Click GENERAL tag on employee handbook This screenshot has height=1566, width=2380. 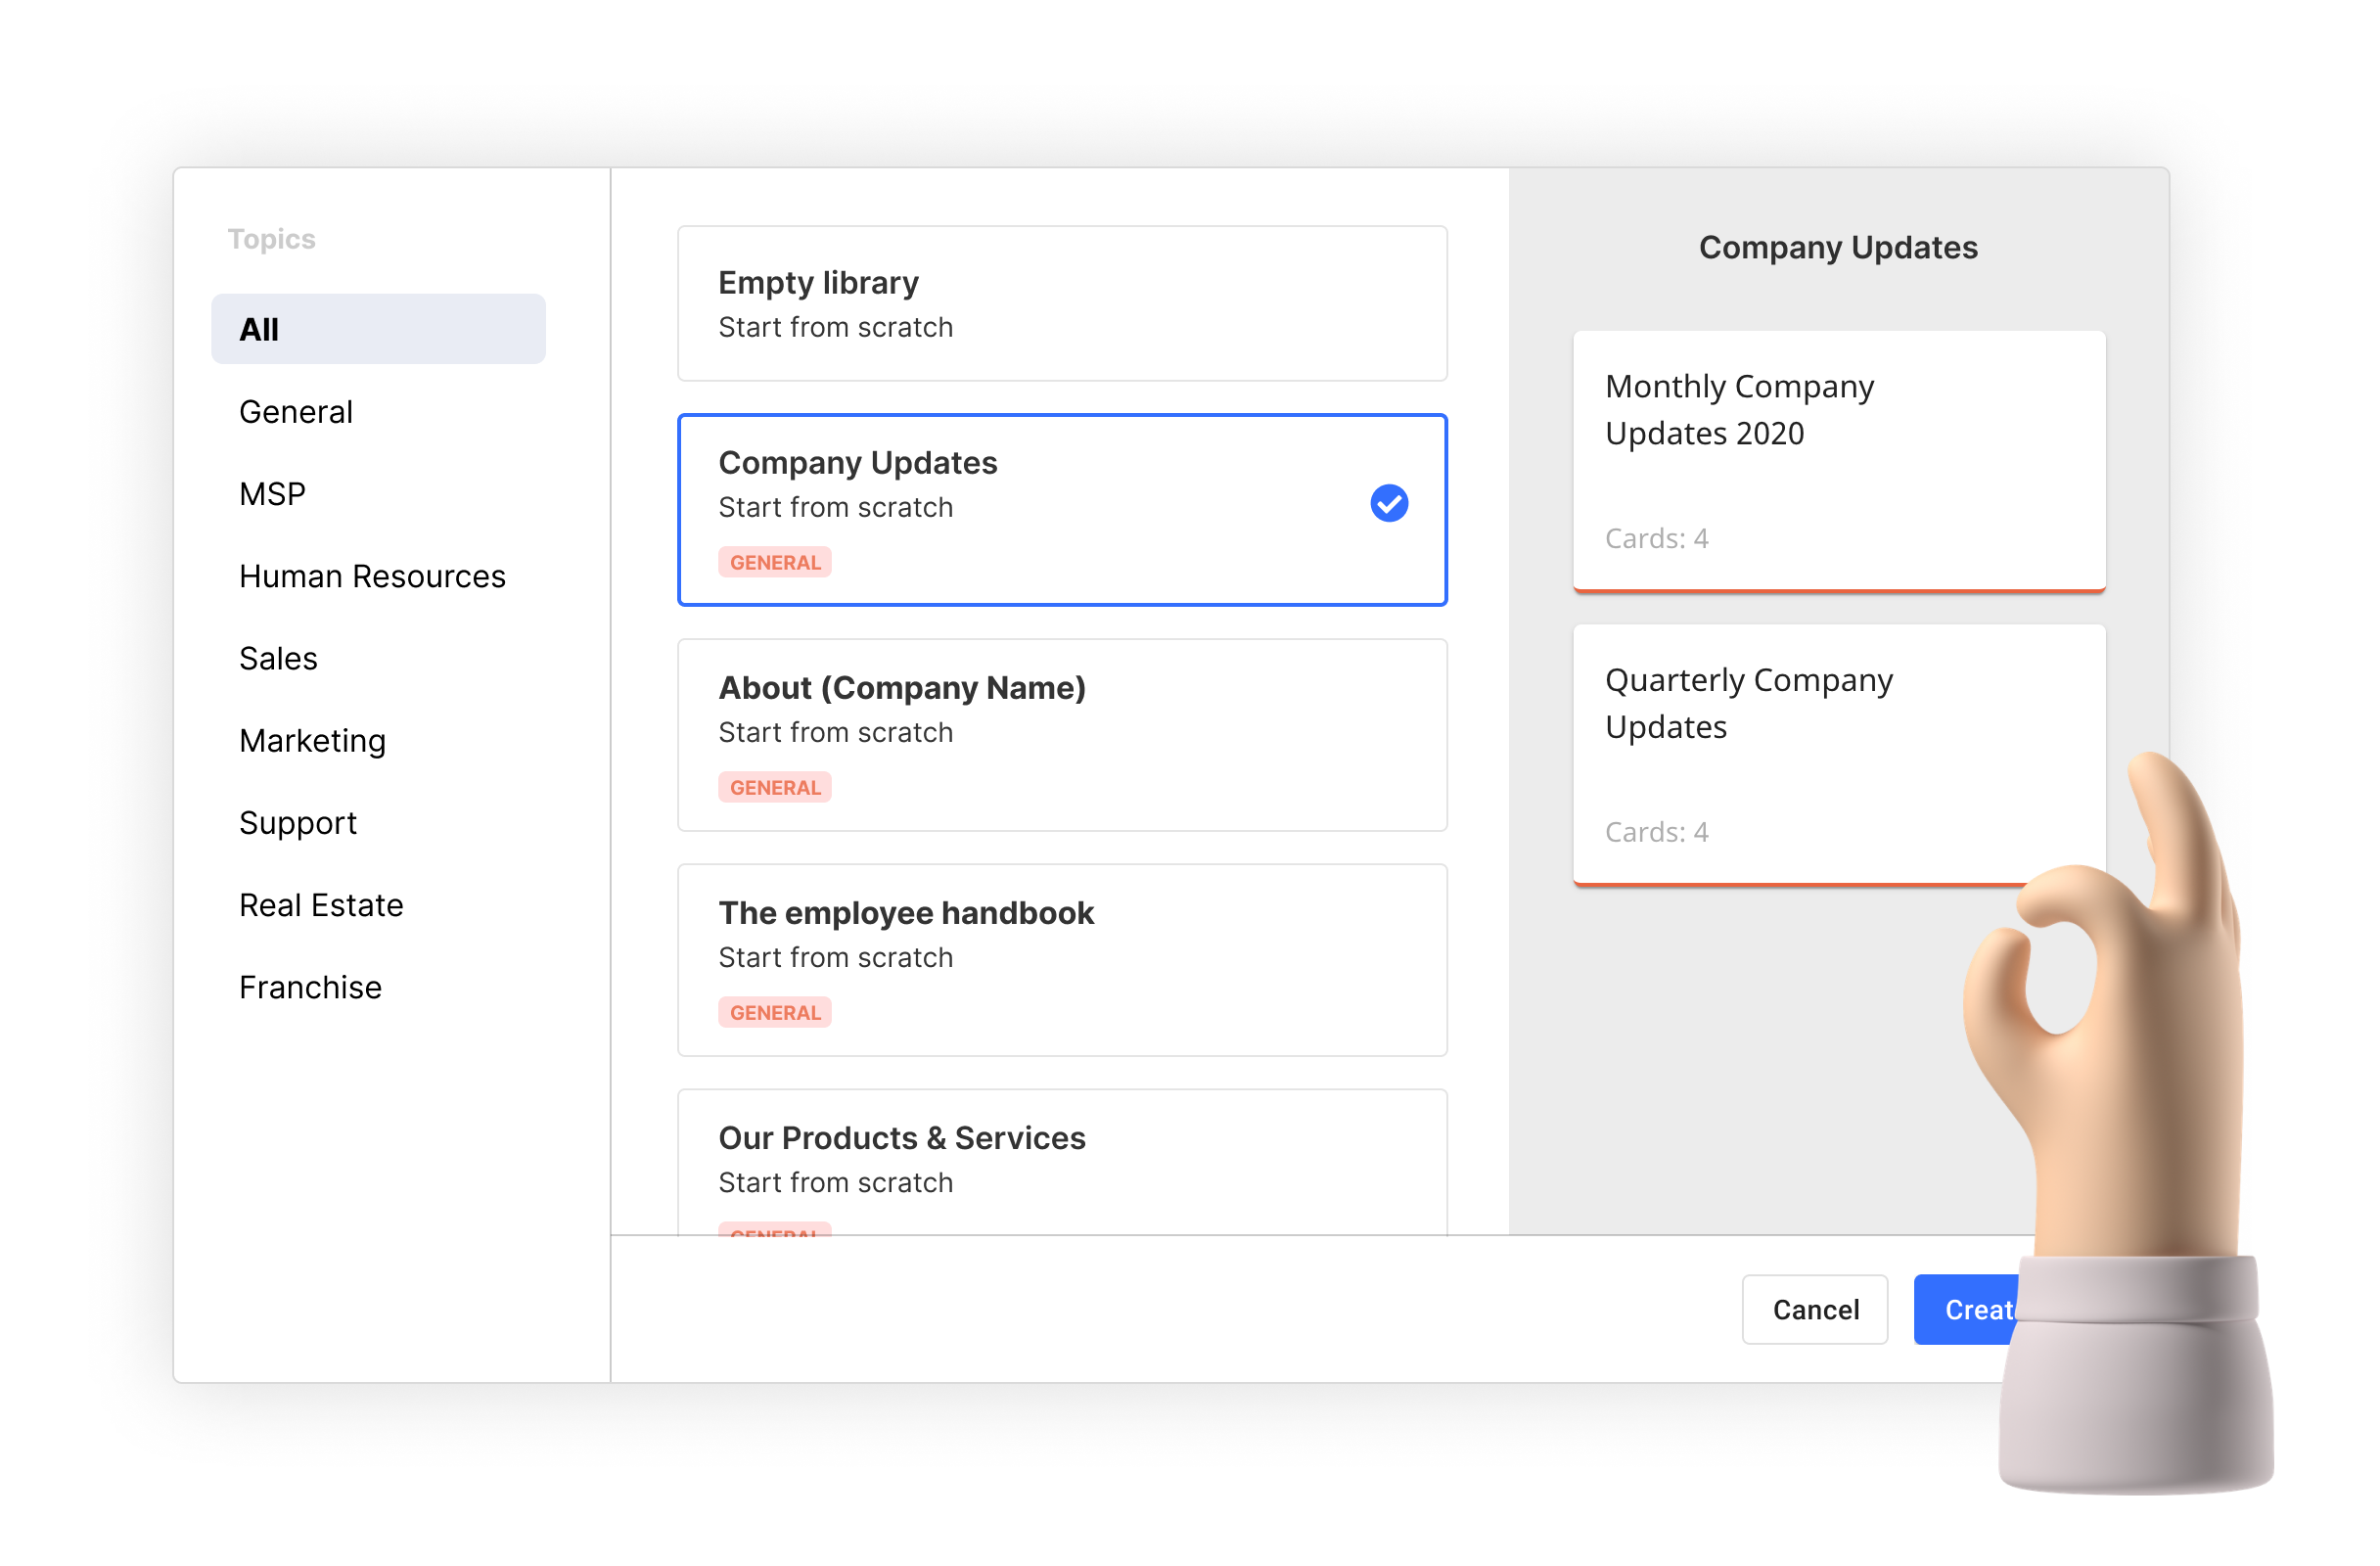point(775,1012)
